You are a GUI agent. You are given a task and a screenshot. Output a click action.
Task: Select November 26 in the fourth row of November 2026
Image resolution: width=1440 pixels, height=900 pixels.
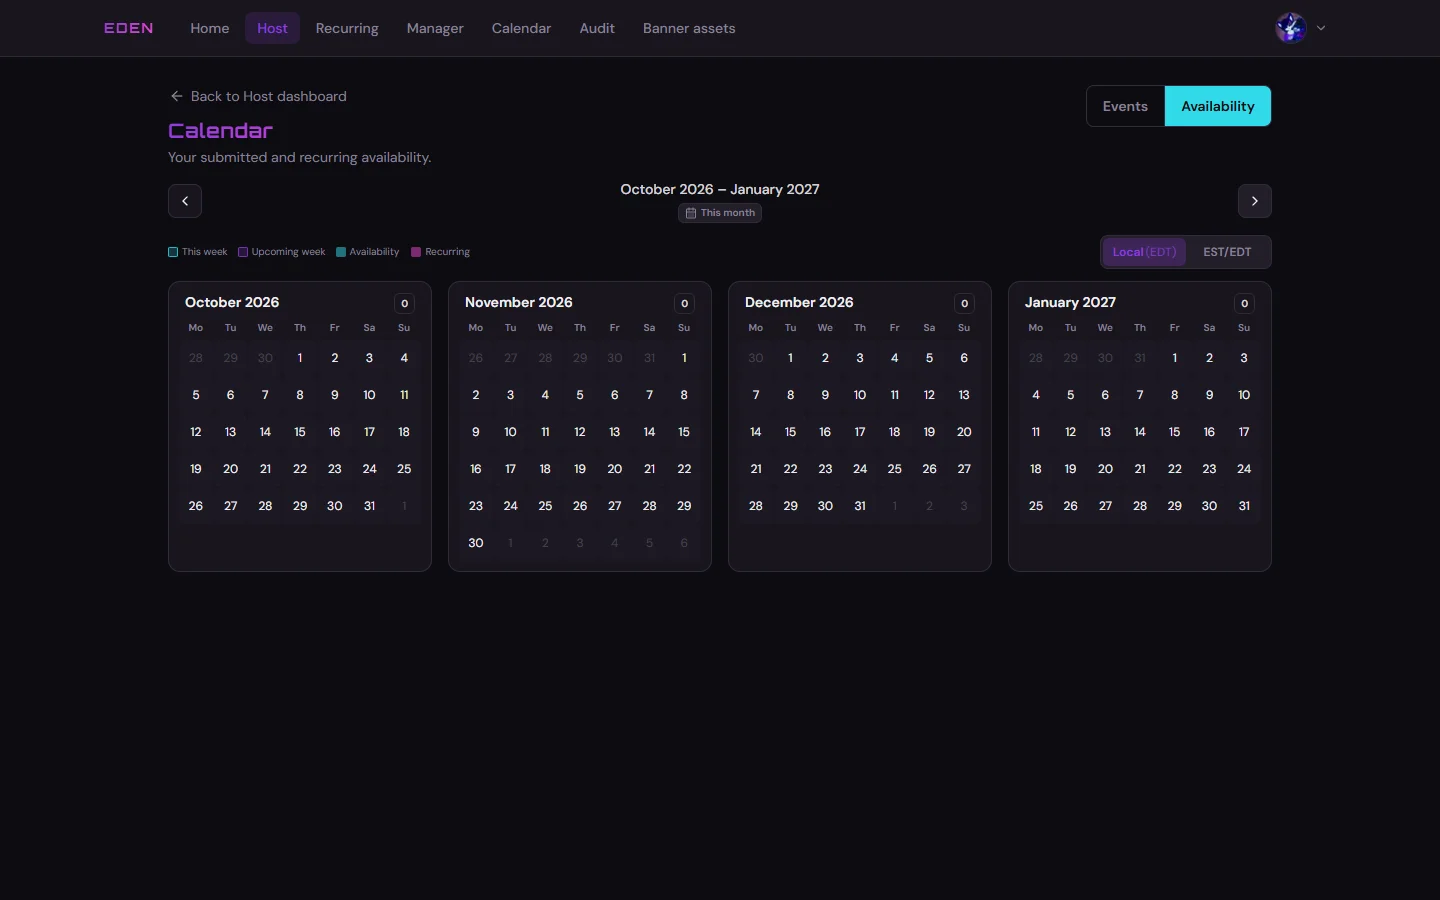click(x=580, y=506)
